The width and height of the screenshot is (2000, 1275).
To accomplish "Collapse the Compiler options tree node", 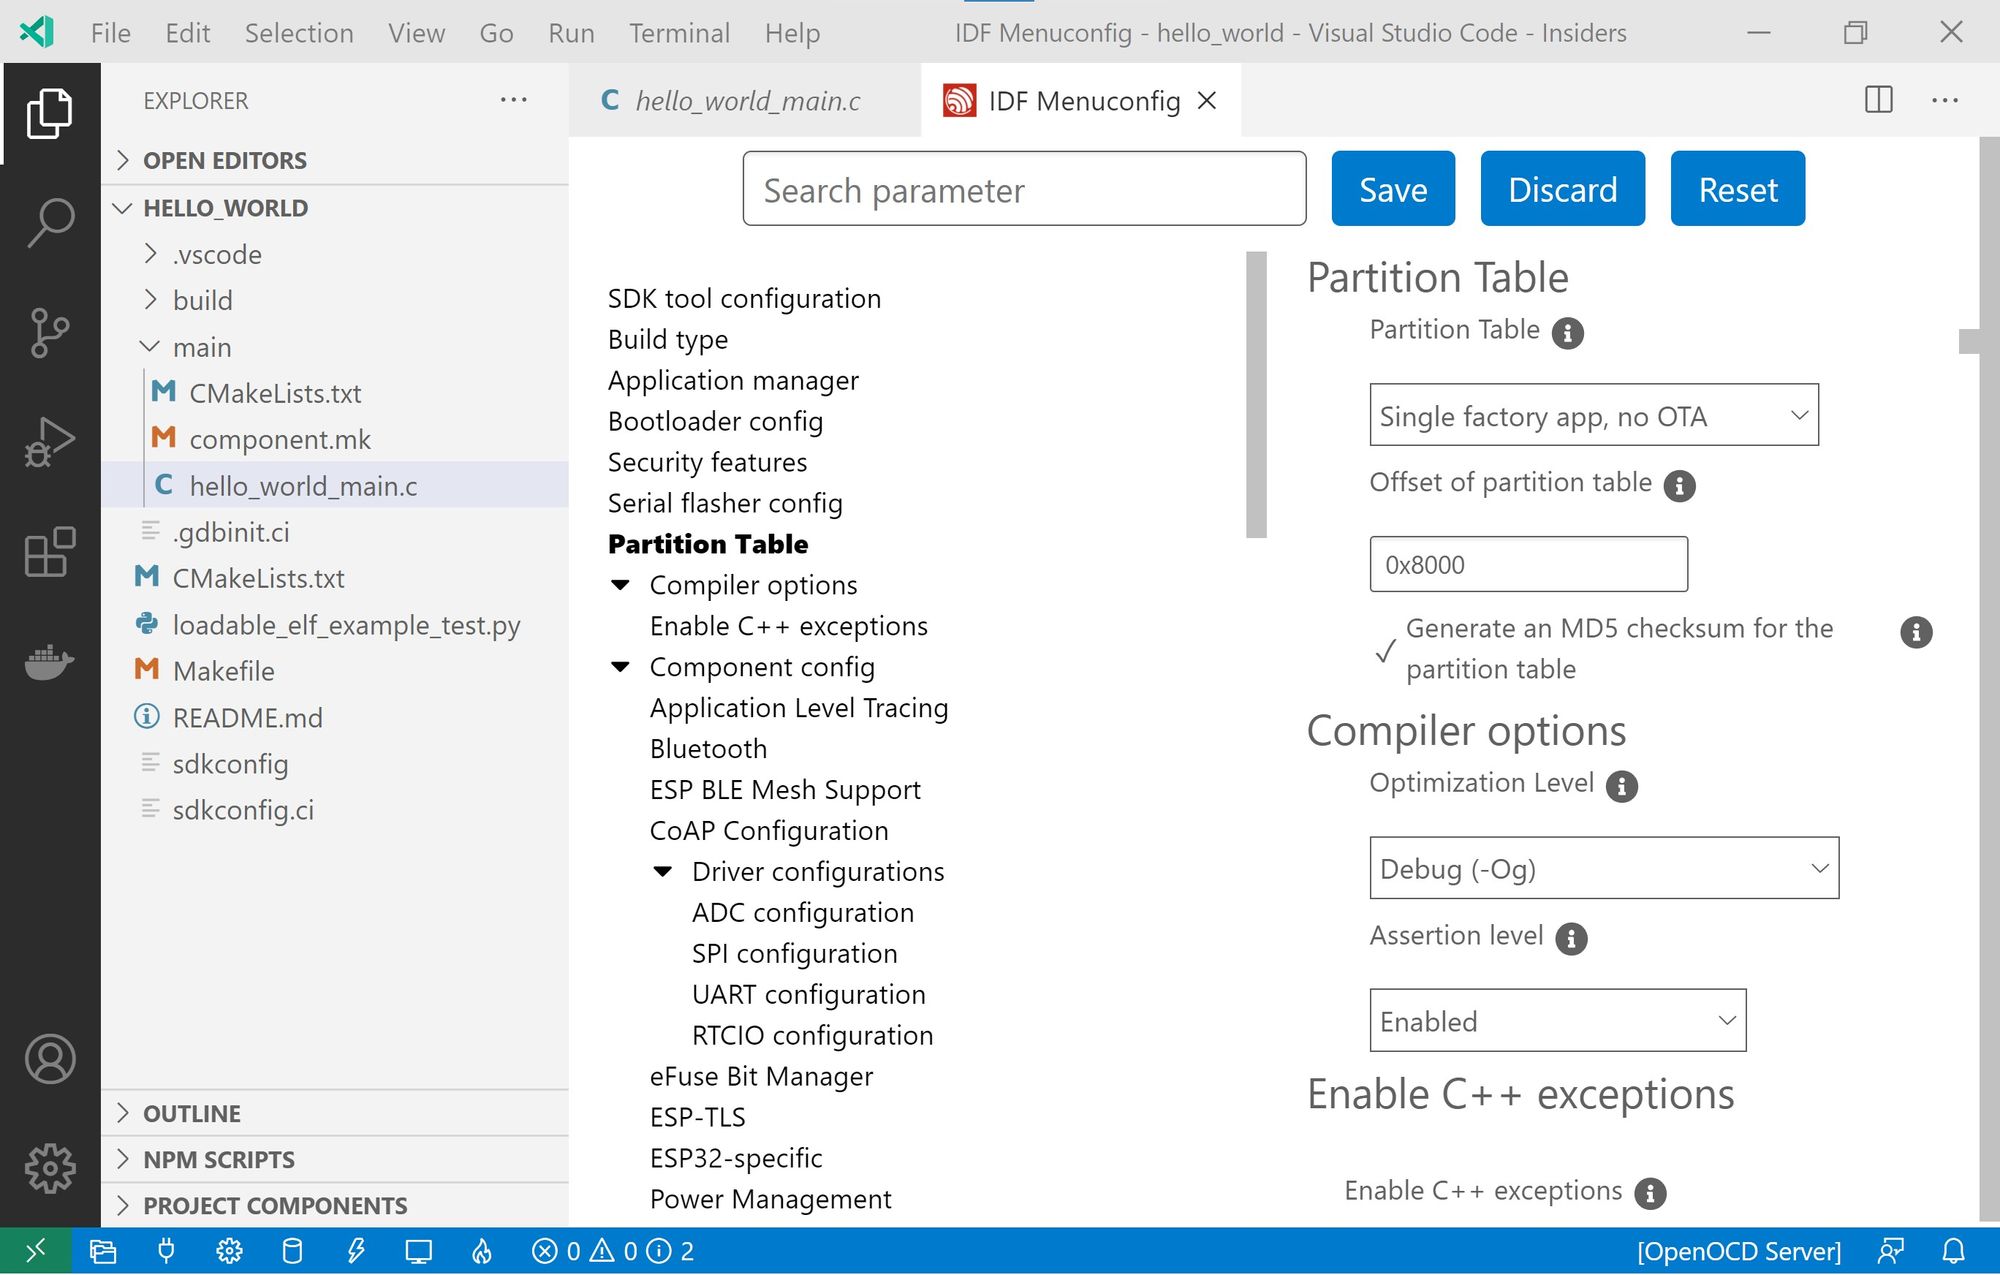I will [x=620, y=585].
